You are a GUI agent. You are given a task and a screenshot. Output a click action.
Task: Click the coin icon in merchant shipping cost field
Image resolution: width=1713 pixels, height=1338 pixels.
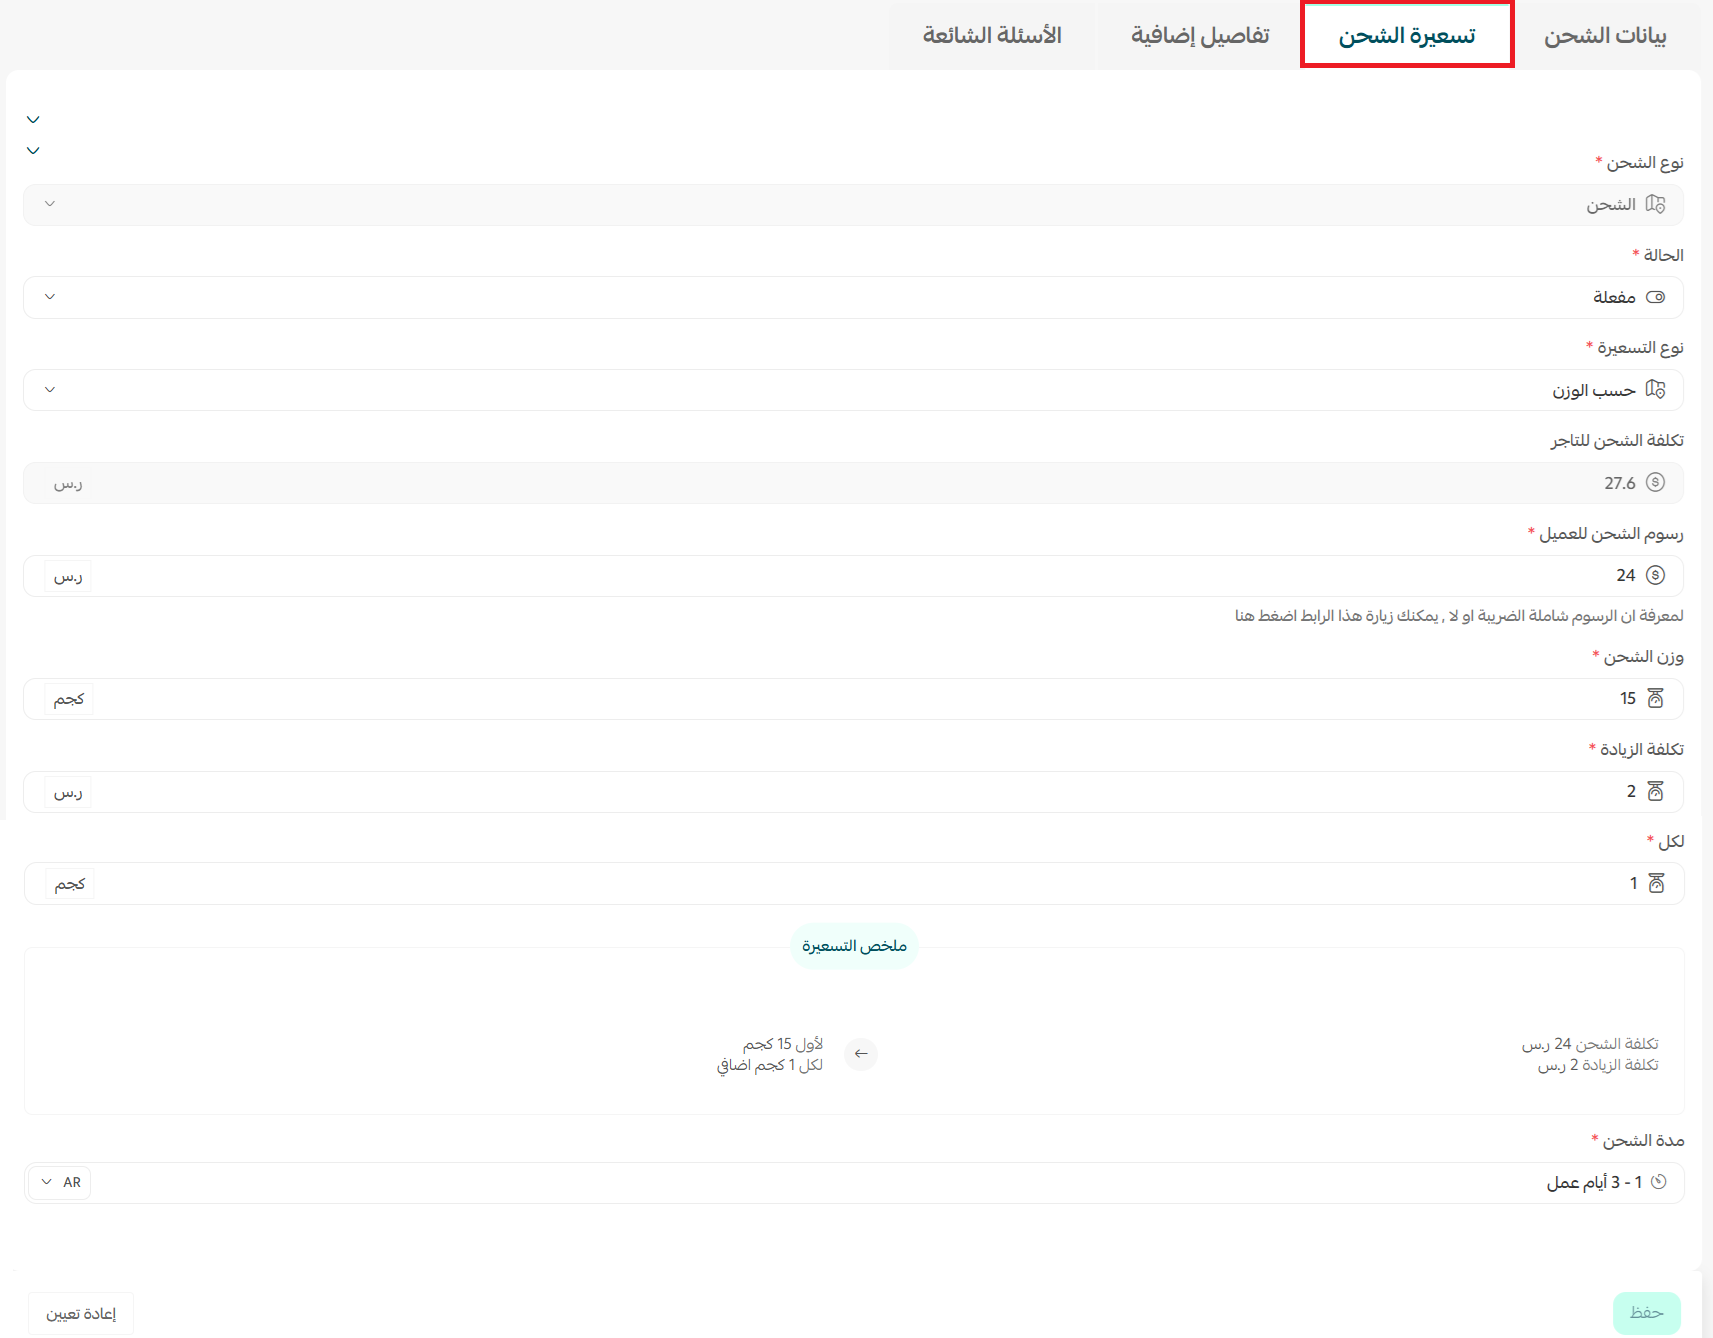pyautogui.click(x=1655, y=482)
